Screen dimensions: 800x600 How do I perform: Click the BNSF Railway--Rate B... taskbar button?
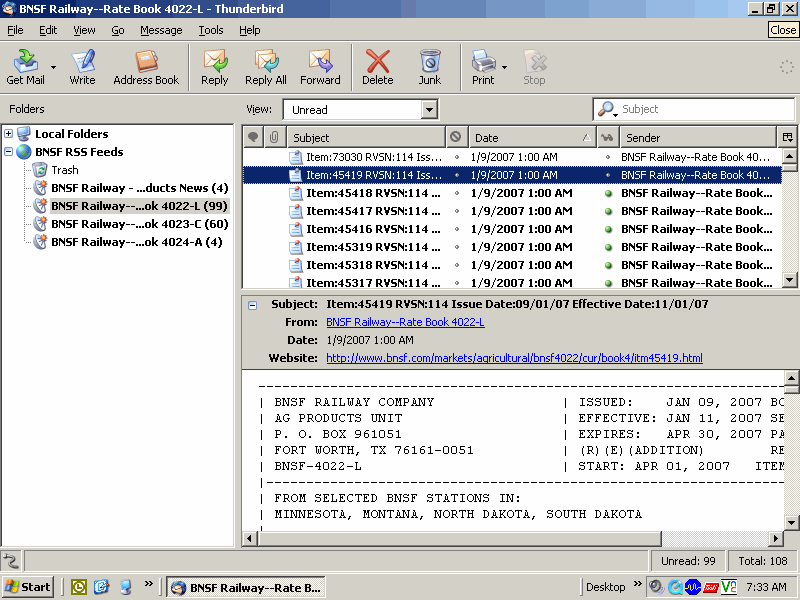point(247,588)
